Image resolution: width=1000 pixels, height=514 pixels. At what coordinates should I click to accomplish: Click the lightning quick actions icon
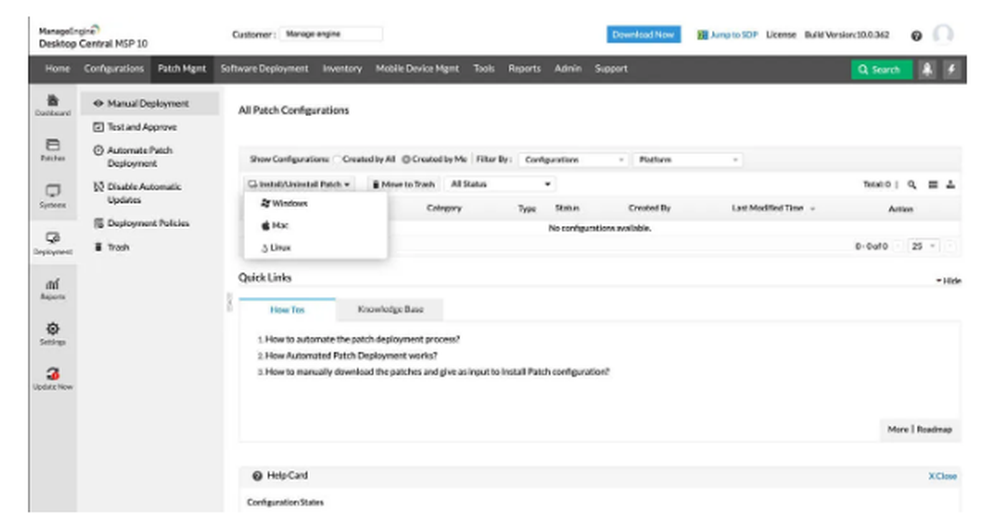[x=951, y=70]
